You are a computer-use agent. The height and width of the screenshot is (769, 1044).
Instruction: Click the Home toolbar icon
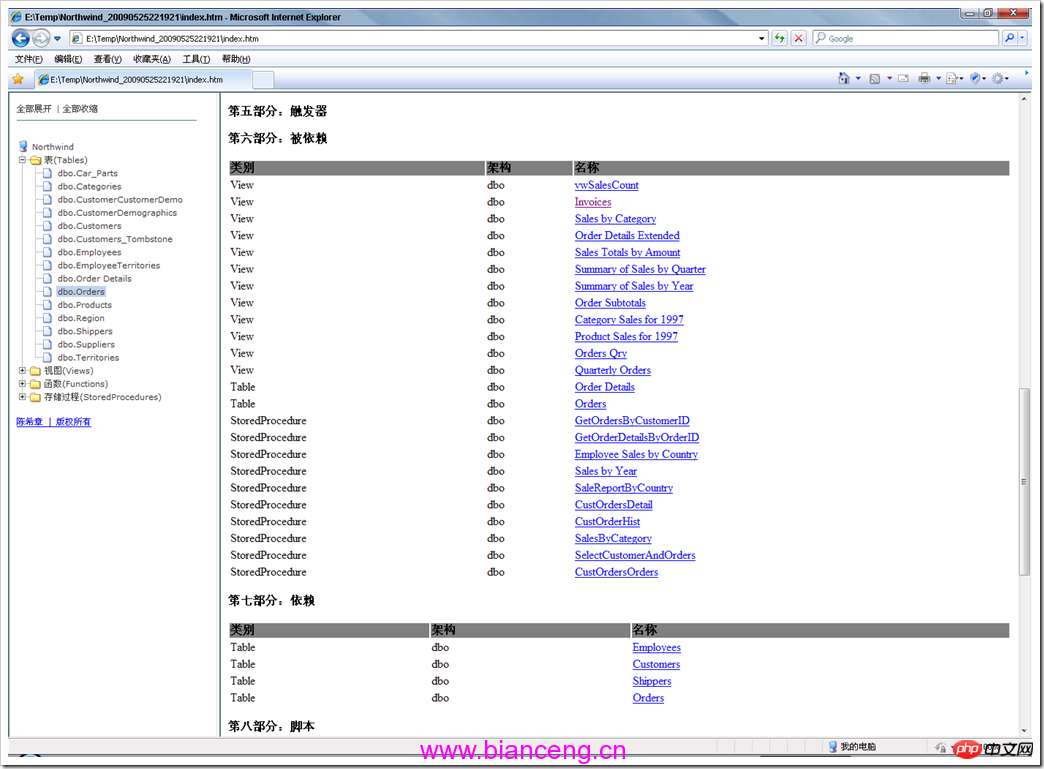(x=844, y=78)
